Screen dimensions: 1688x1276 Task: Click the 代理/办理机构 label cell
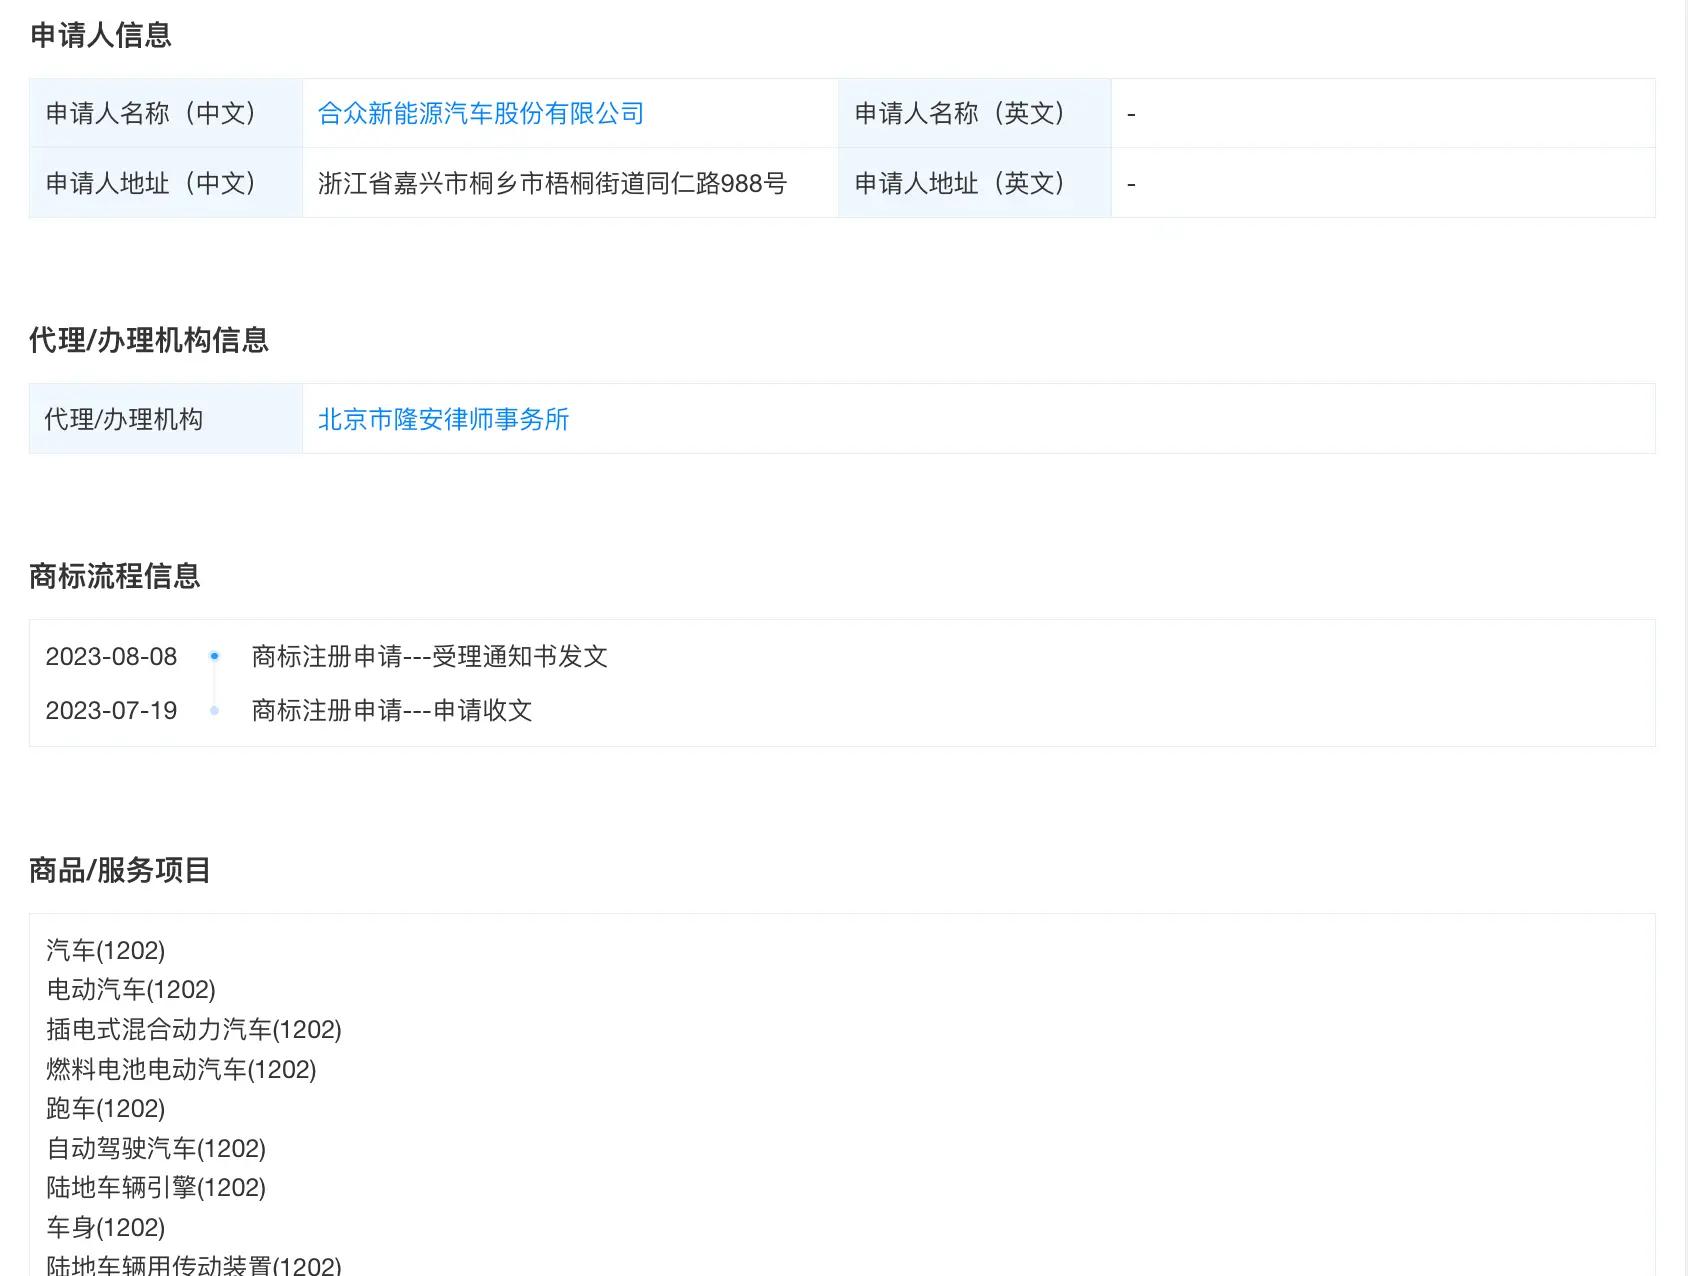pyautogui.click(x=166, y=419)
